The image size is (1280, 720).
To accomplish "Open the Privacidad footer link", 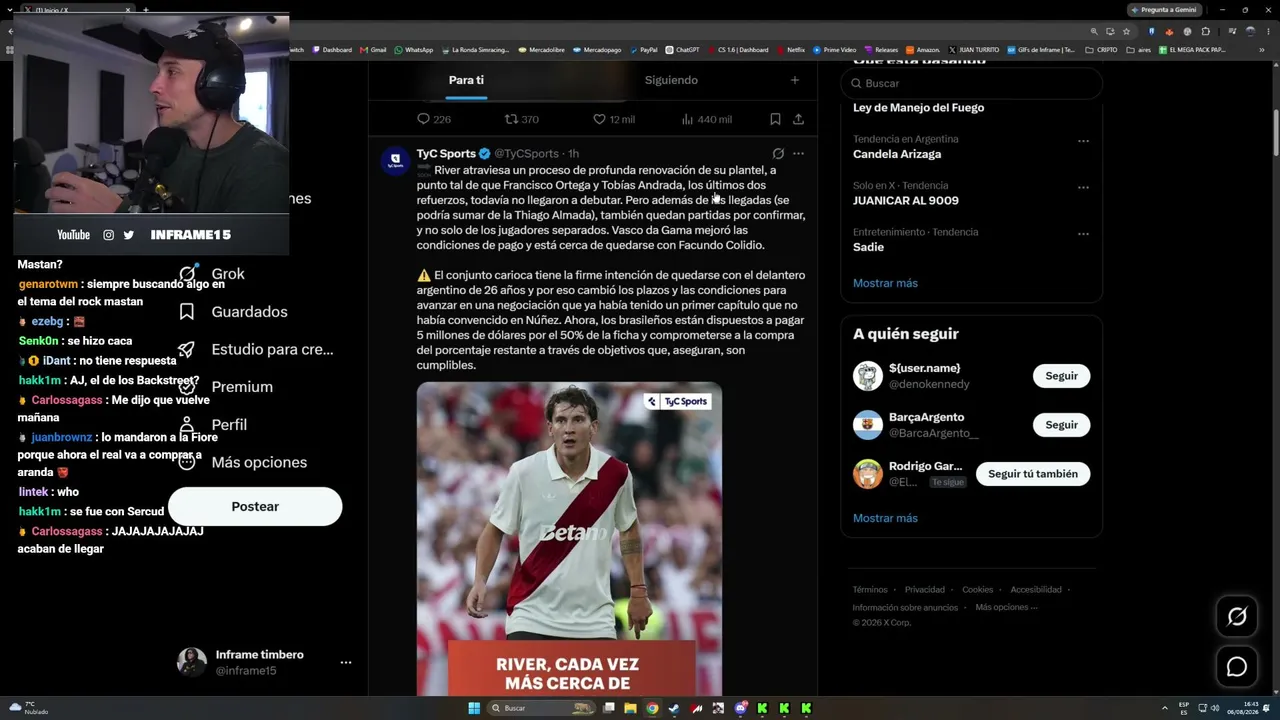I will (x=925, y=590).
